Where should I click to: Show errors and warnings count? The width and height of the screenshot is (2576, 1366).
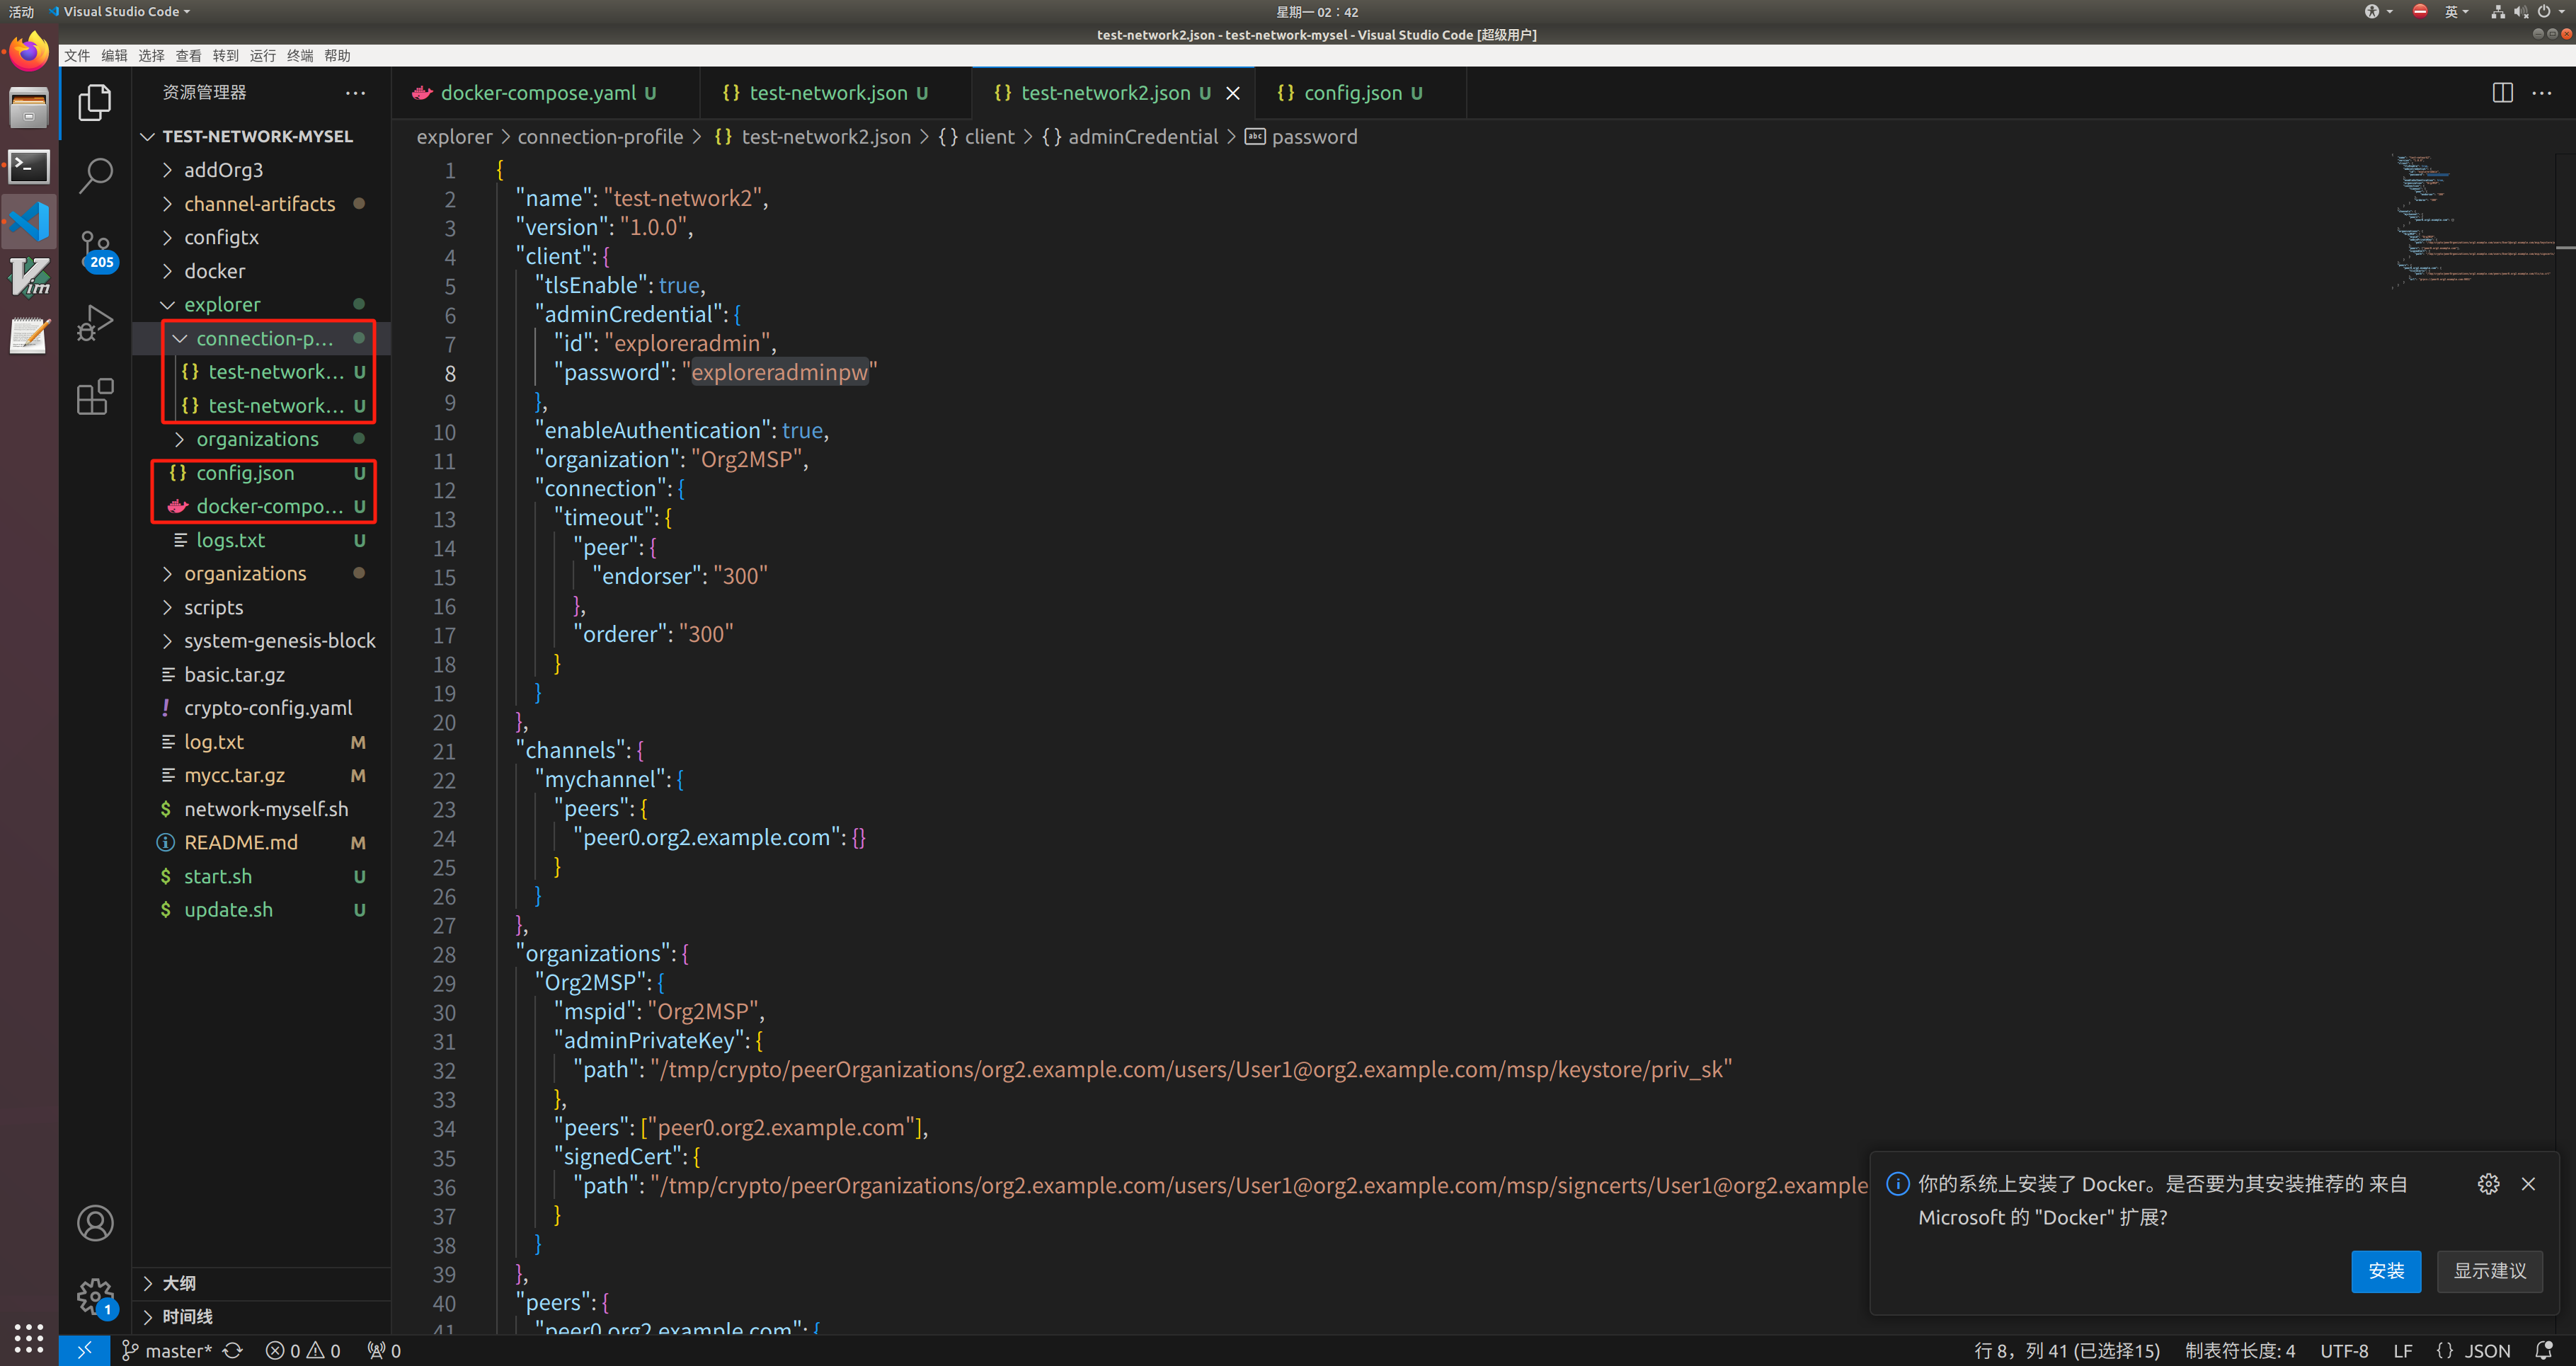point(303,1350)
